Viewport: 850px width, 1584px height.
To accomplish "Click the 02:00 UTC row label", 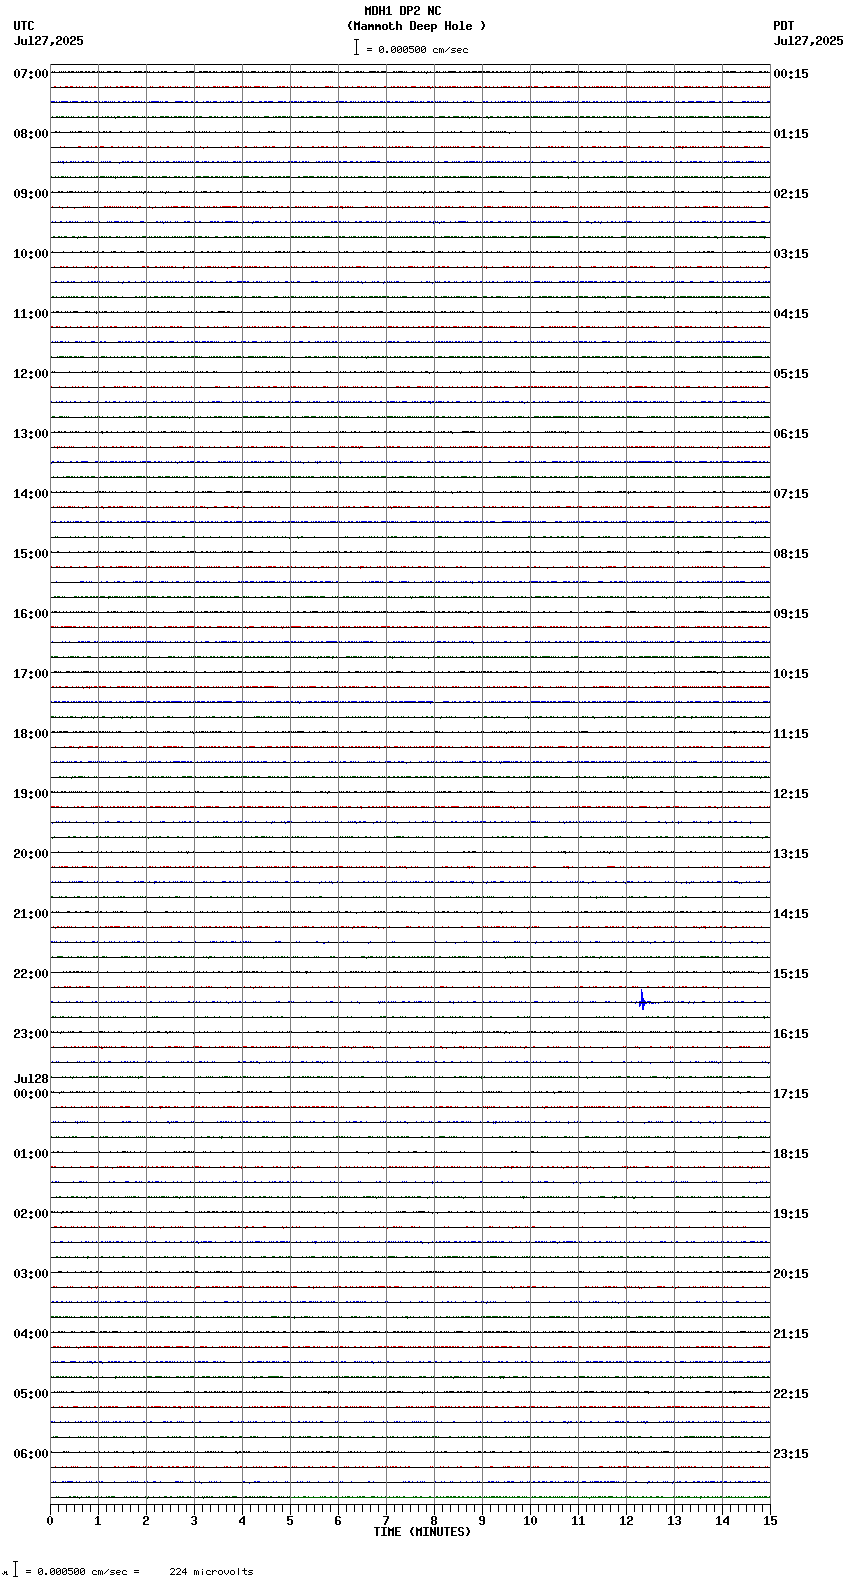I will click(31, 1214).
